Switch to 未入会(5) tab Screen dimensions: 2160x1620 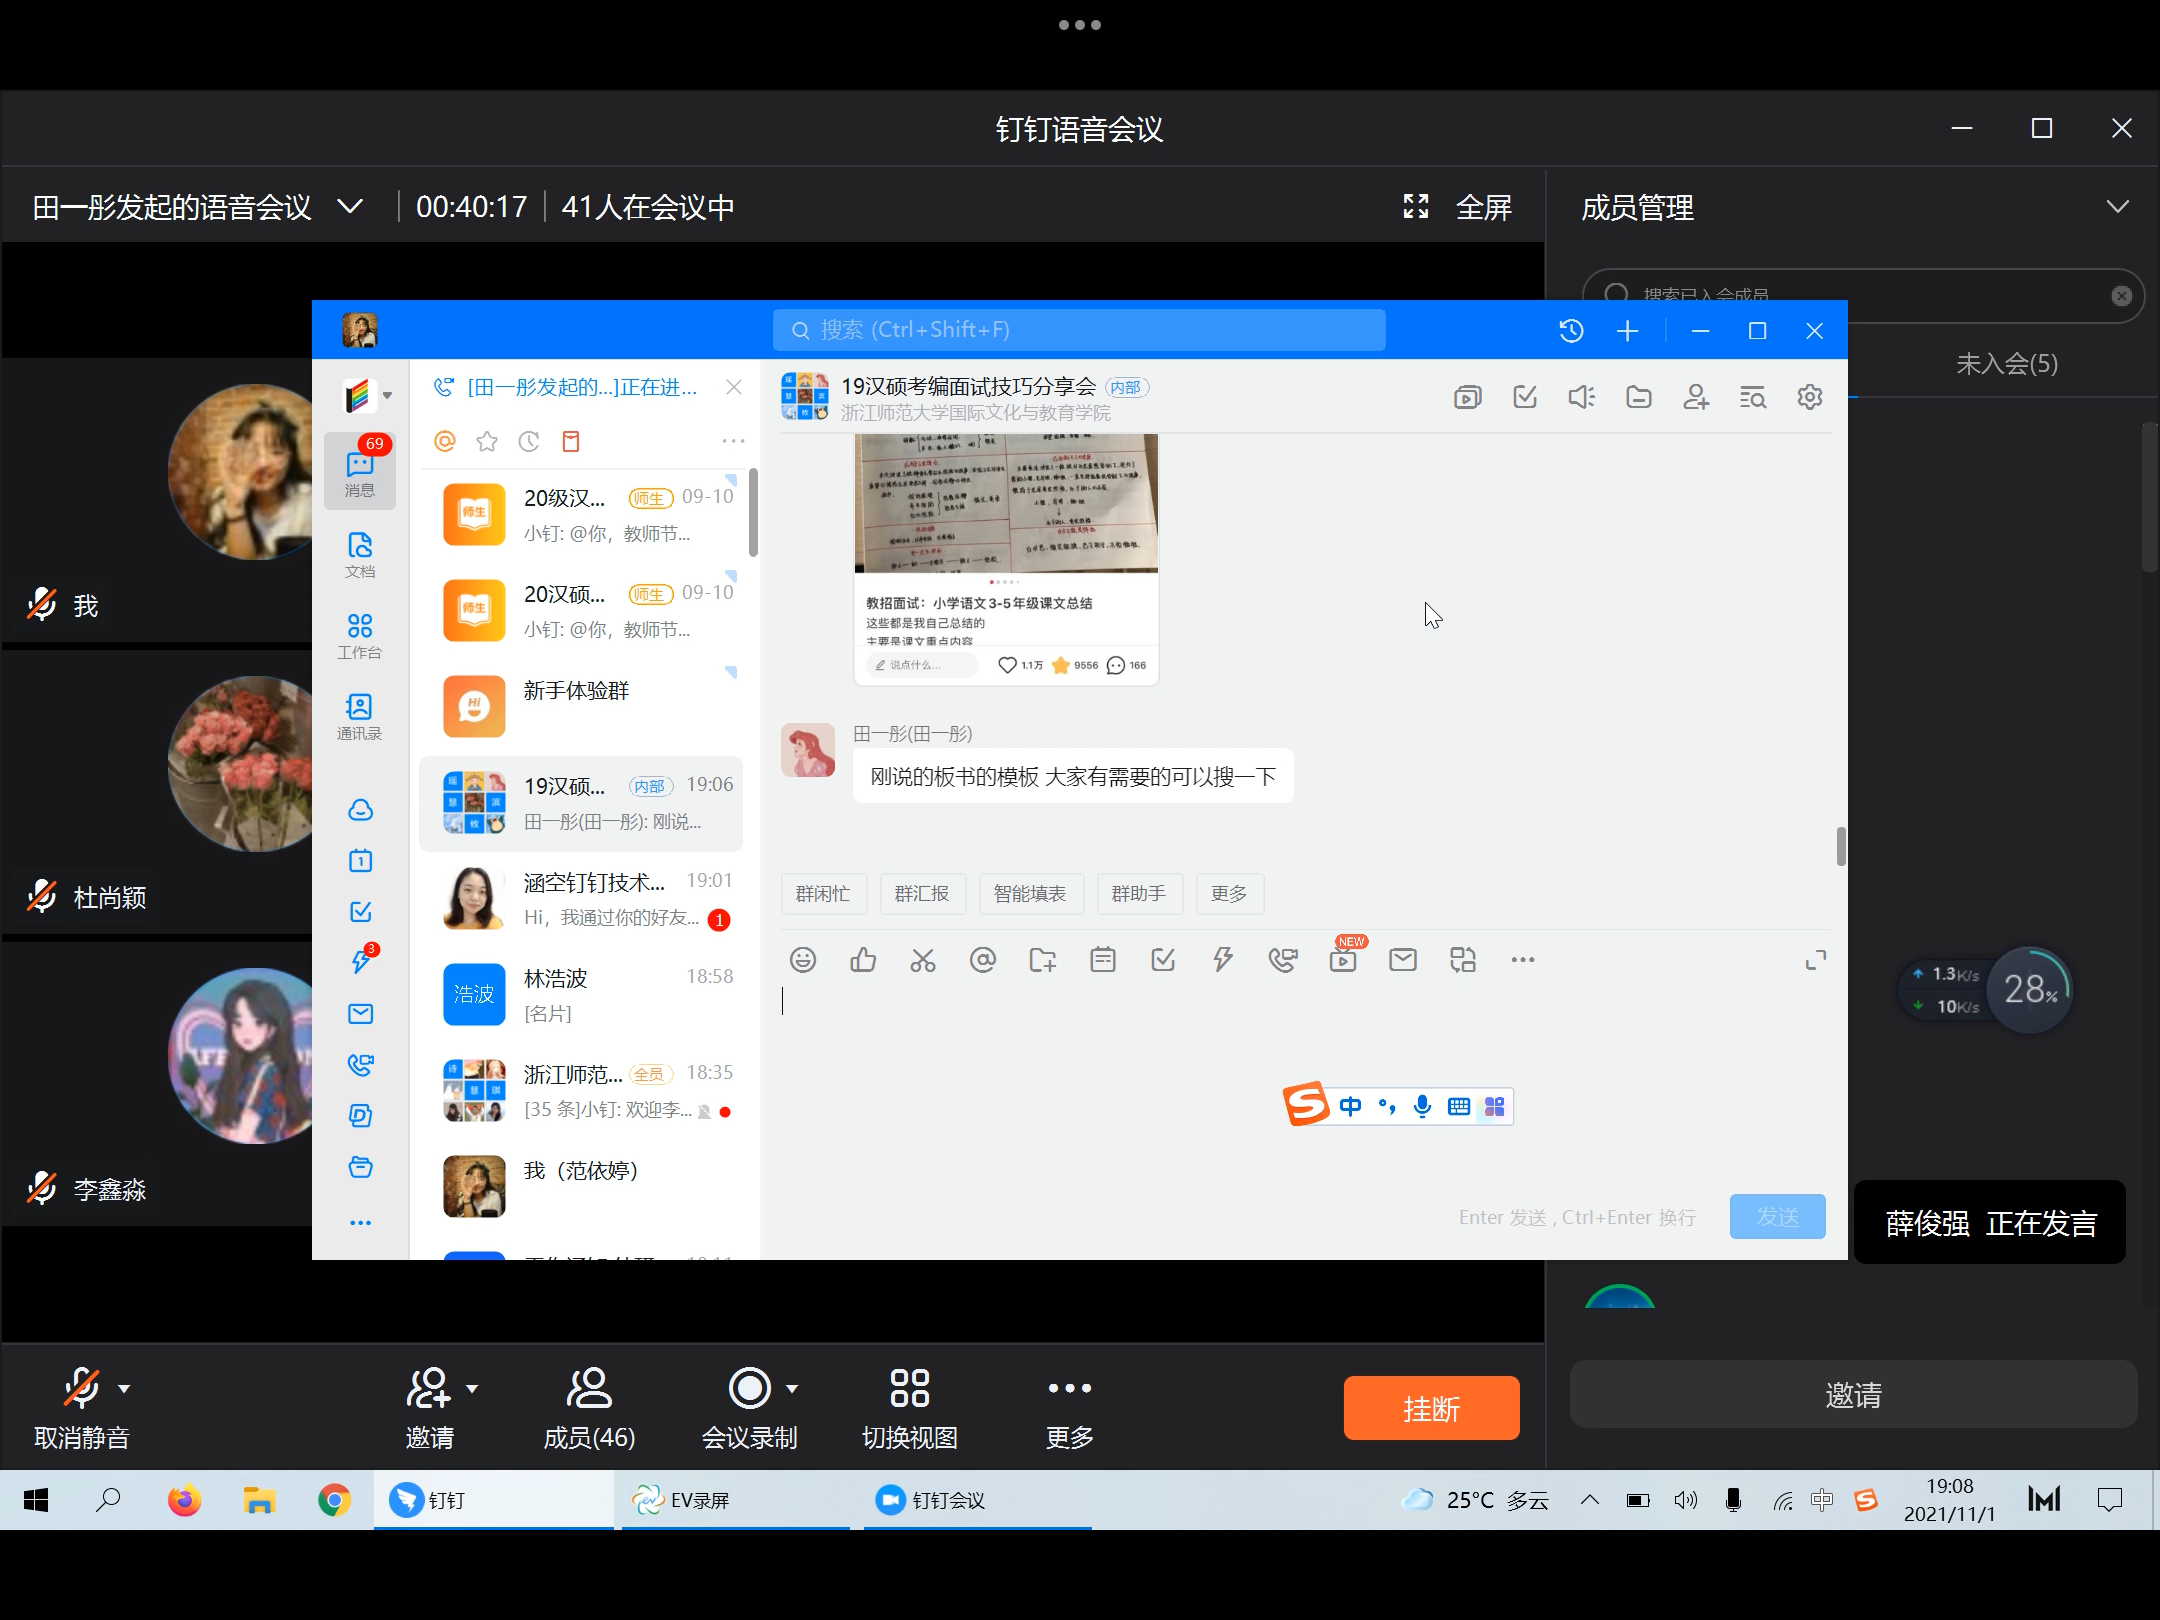tap(2006, 363)
